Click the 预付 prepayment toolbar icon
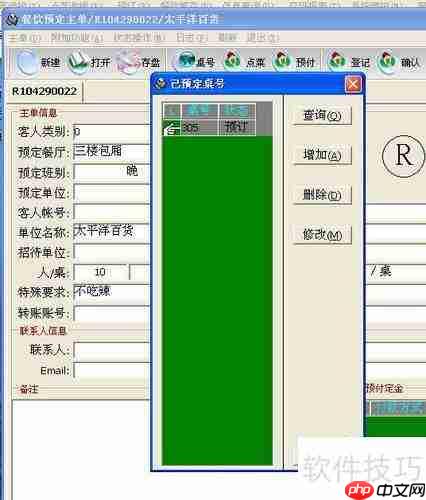 click(294, 61)
